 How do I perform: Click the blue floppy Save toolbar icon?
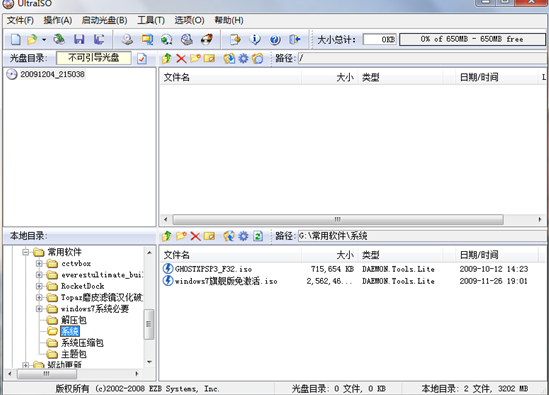[x=79, y=39]
